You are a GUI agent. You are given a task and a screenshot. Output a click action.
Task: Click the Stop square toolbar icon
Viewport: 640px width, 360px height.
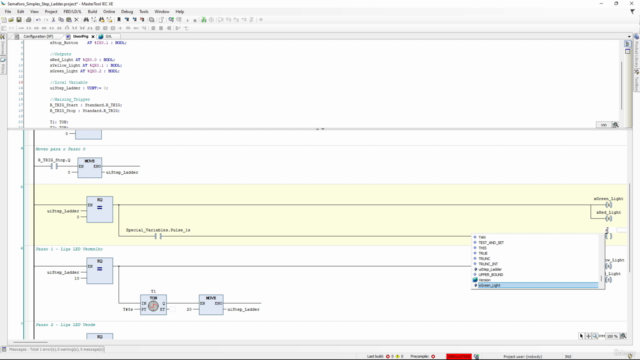(195, 20)
